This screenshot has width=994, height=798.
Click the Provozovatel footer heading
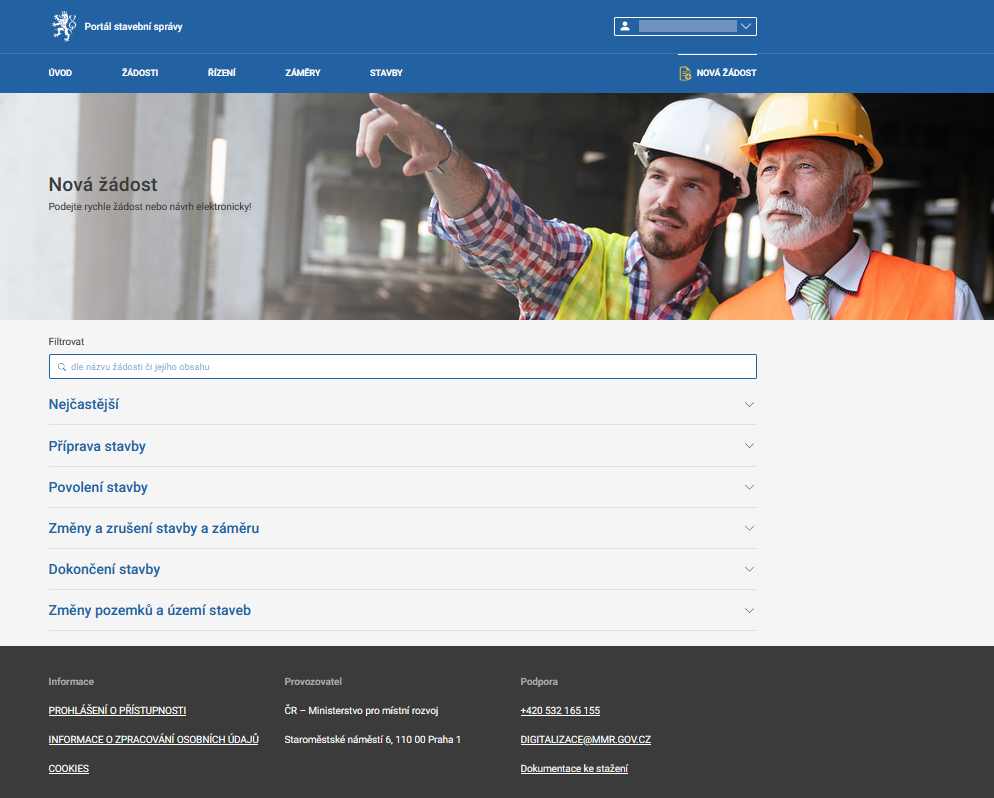click(313, 682)
